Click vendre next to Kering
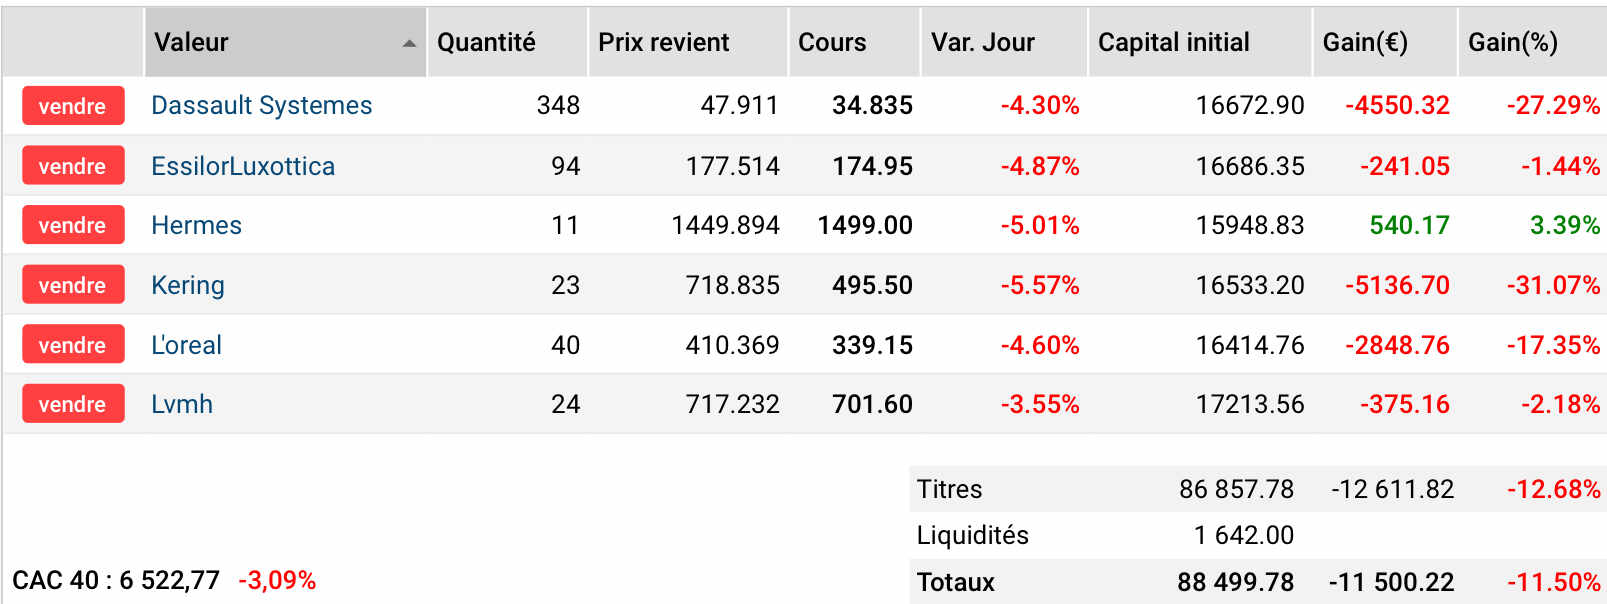Screen dimensions: 1607x604 click(73, 285)
